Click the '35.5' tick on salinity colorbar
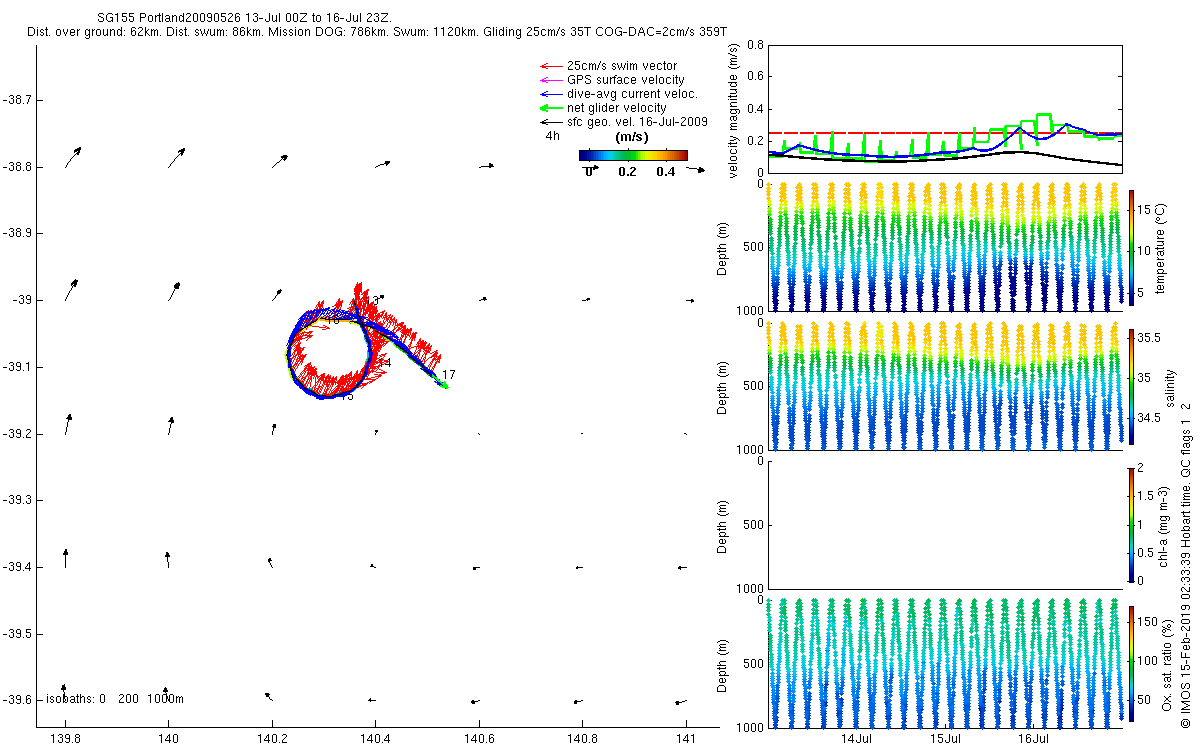This screenshot has height=750, width=1200. (x=1149, y=339)
